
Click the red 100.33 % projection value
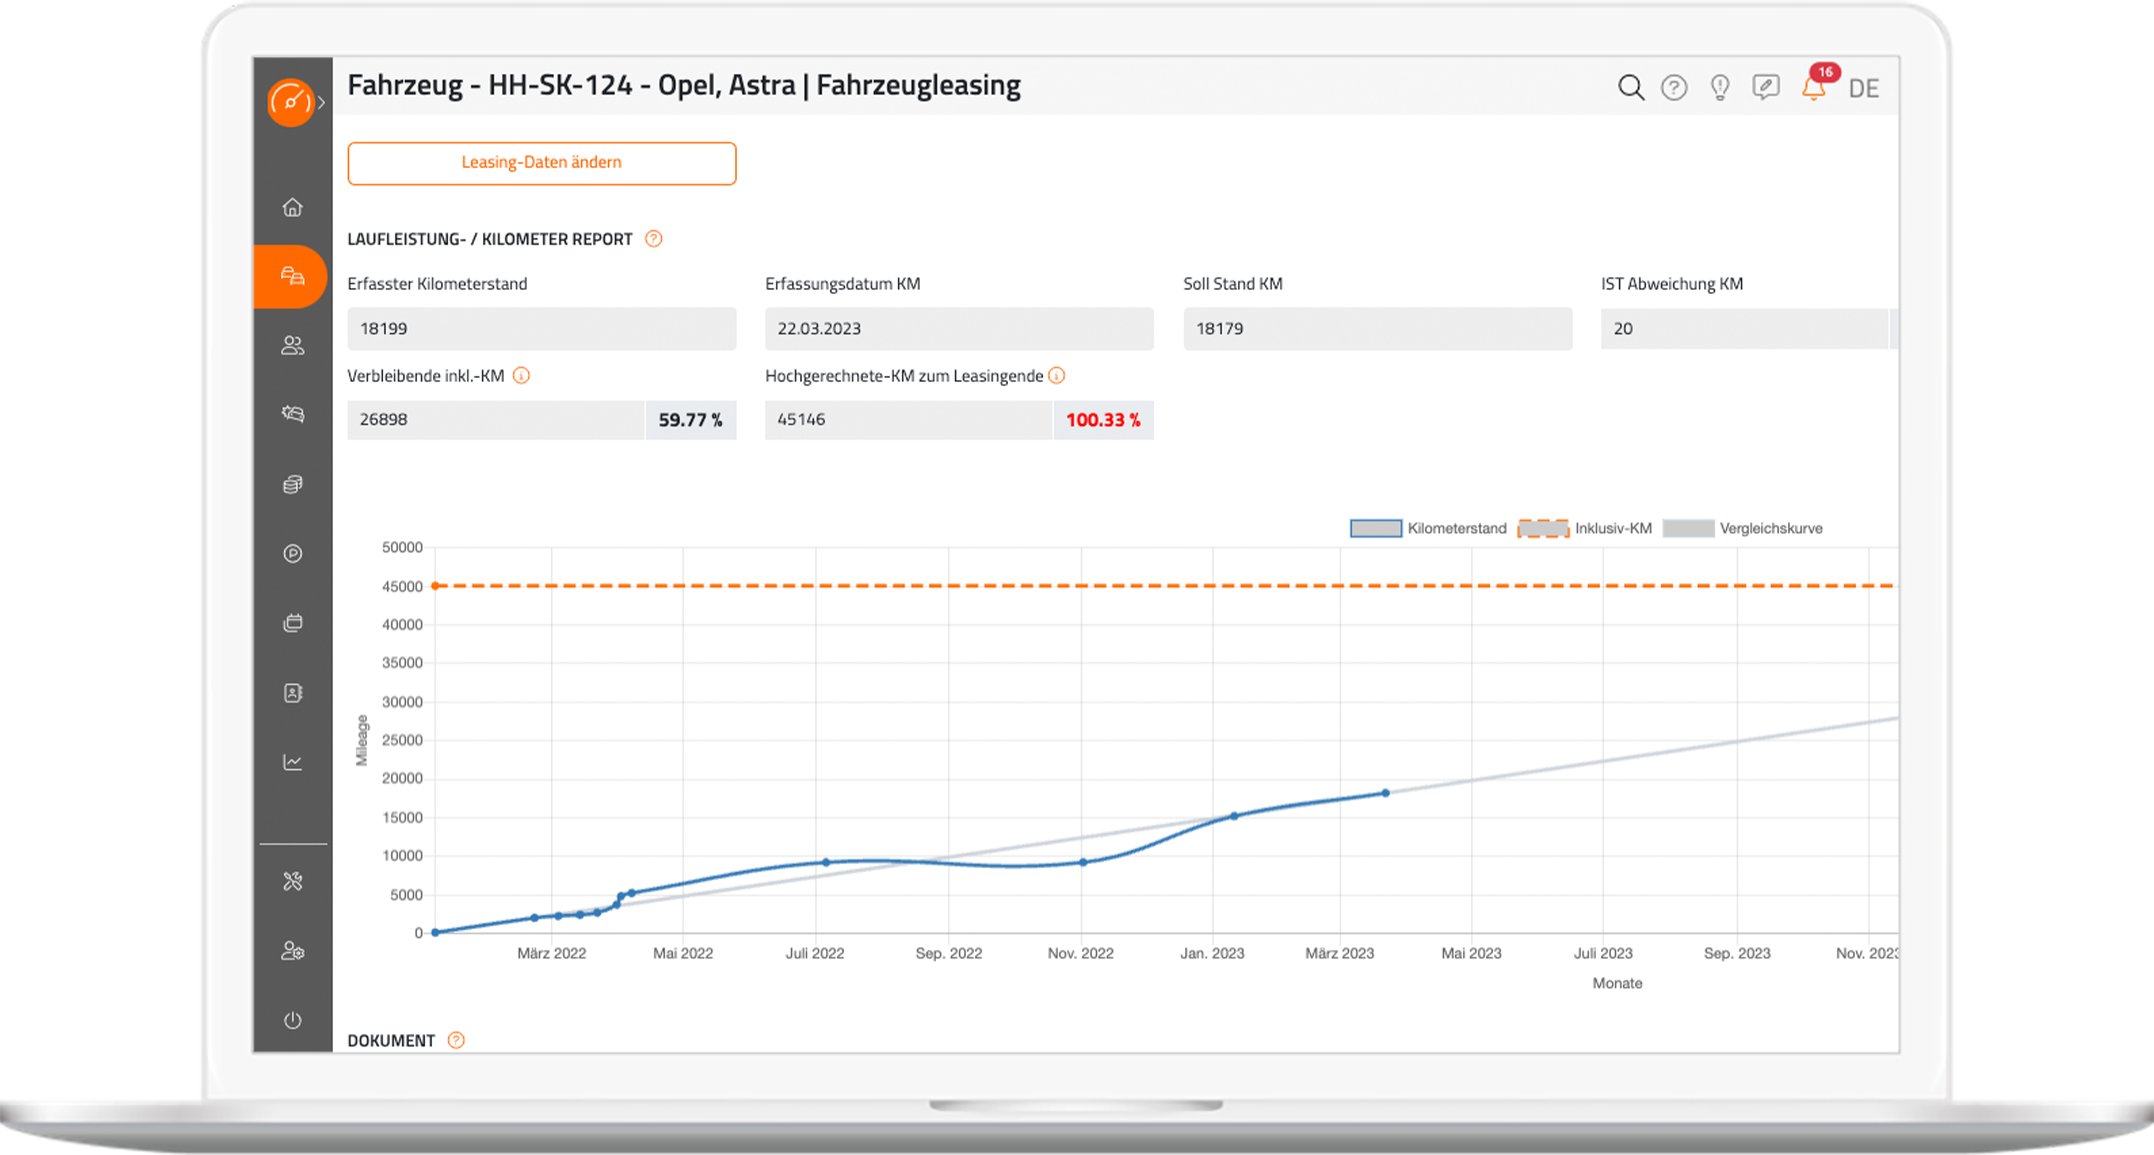click(x=1103, y=420)
